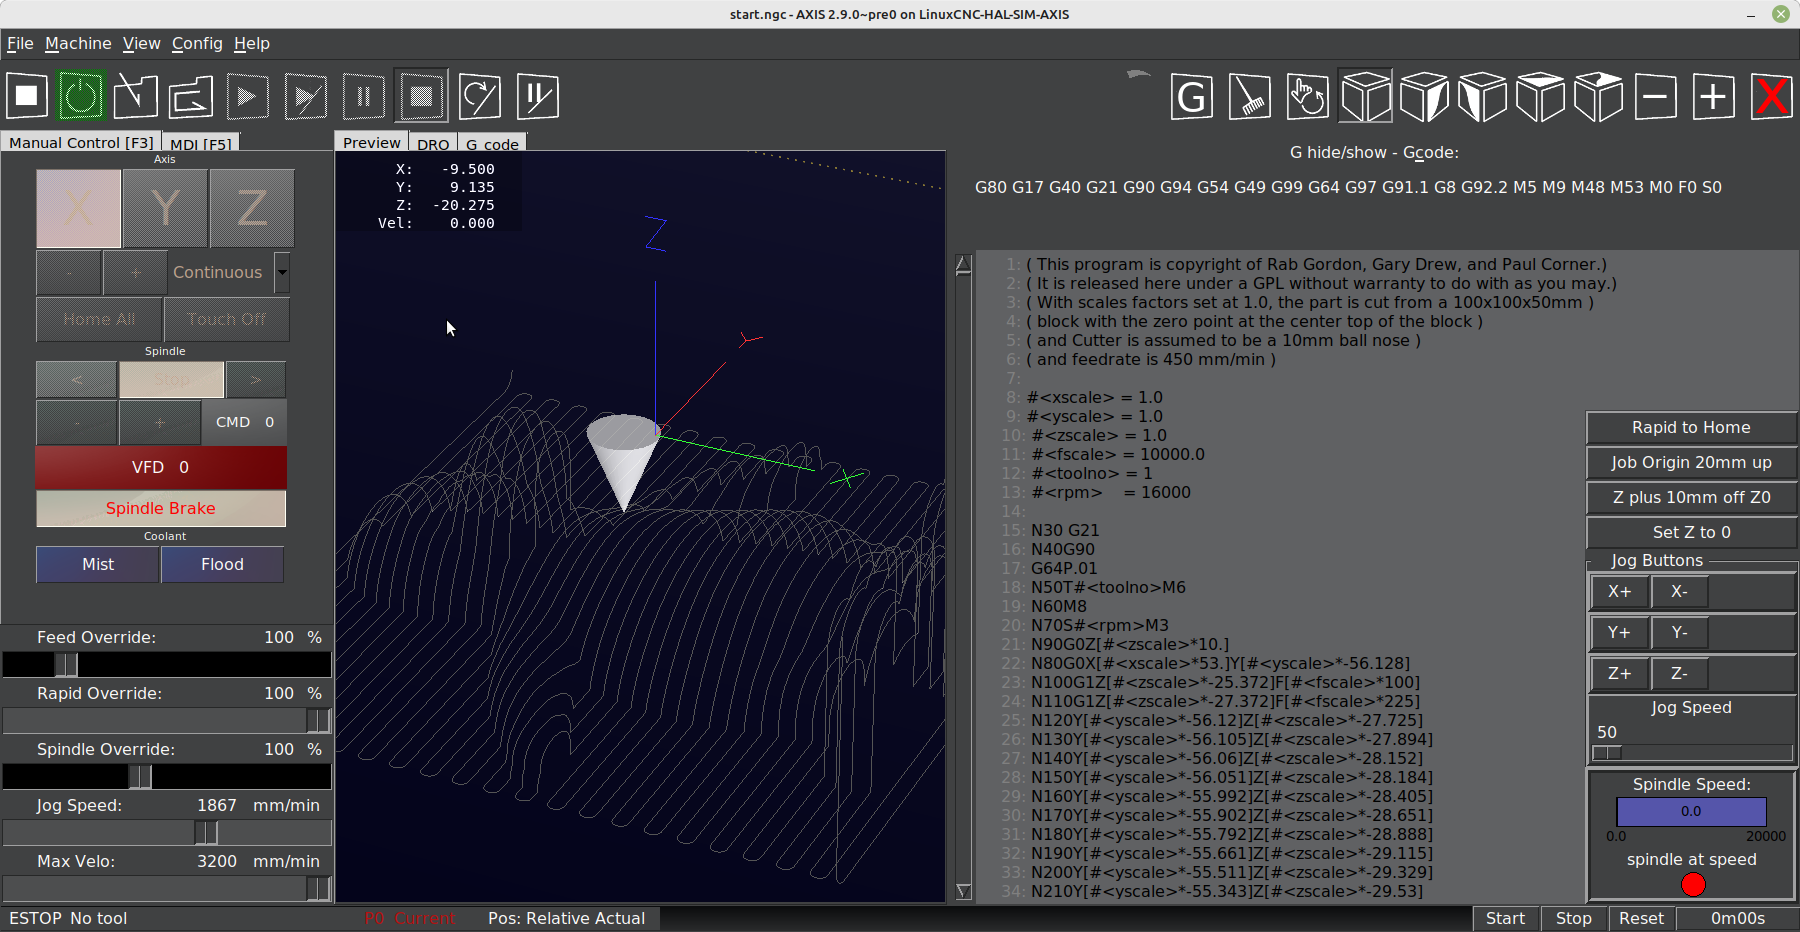Click the Spindle Speed 0.0 bar

click(x=1691, y=811)
